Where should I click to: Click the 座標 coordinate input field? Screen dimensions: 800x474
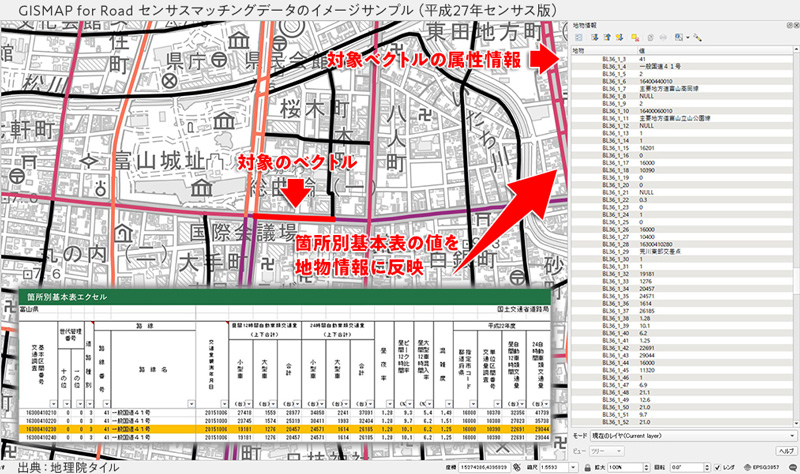click(x=485, y=467)
